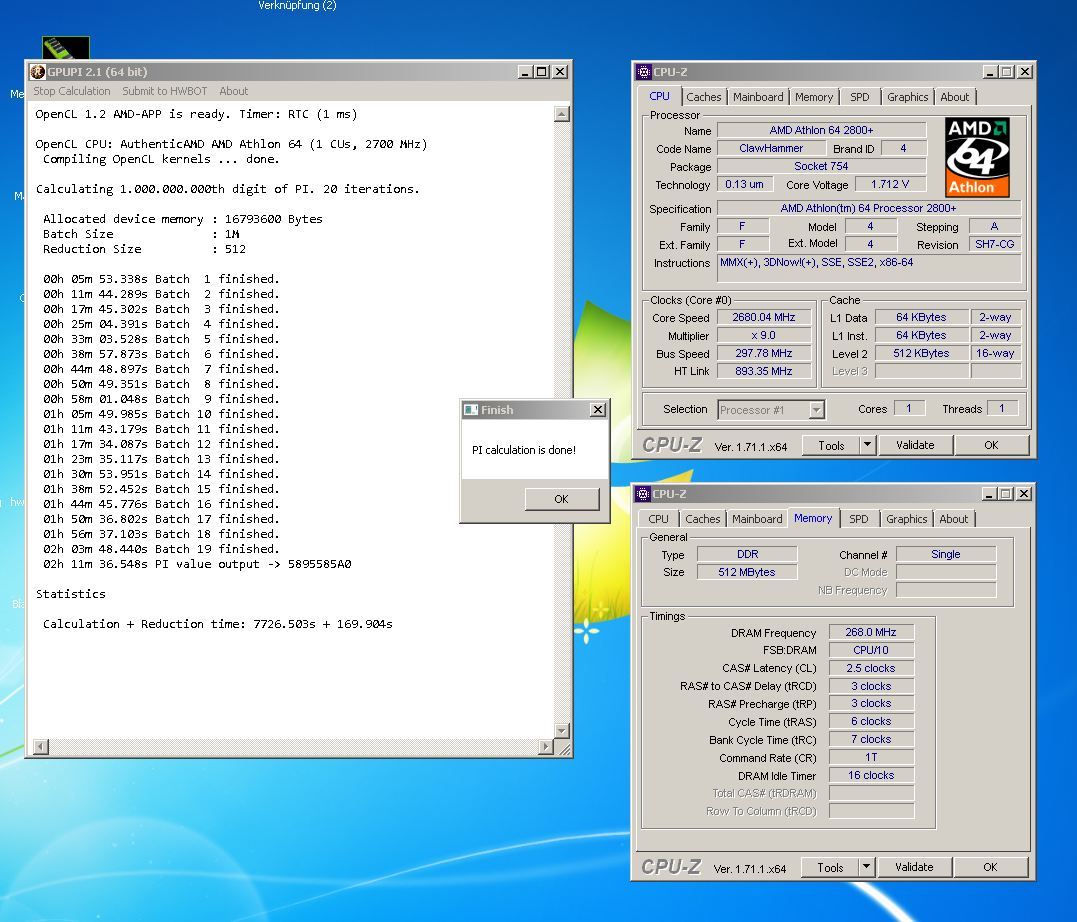The height and width of the screenshot is (922, 1077).
Task: Close the Finish dialog with X
Action: coord(598,409)
